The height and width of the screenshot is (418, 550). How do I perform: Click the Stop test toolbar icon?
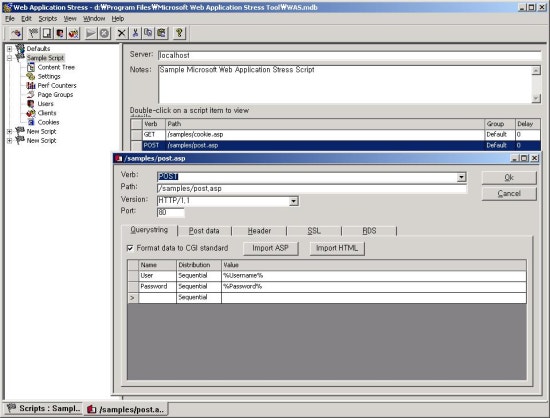[x=104, y=33]
